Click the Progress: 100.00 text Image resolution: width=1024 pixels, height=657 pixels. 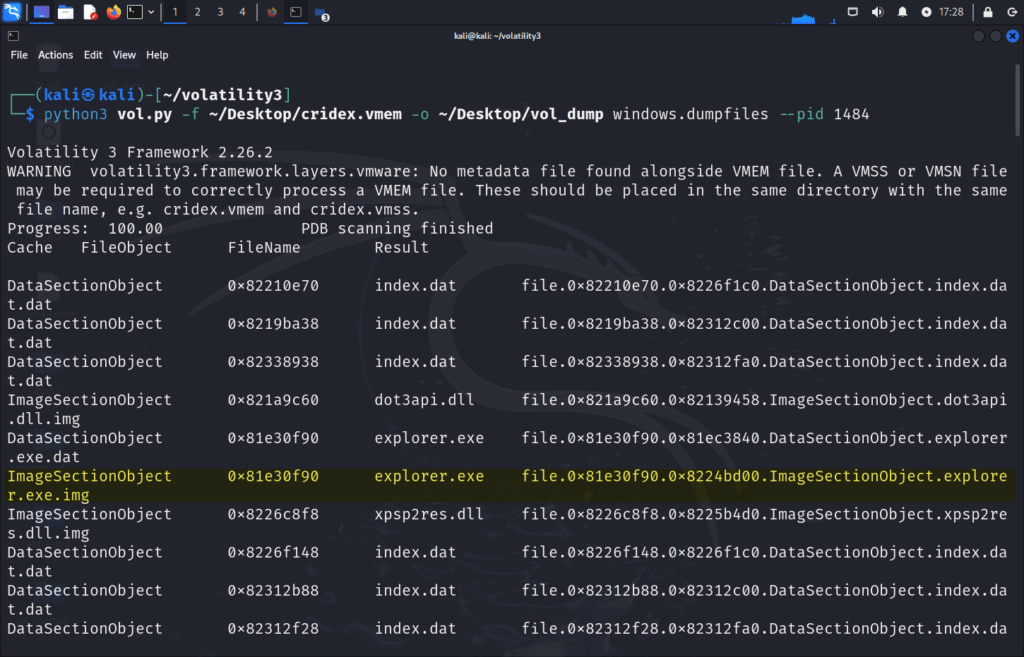coord(85,229)
